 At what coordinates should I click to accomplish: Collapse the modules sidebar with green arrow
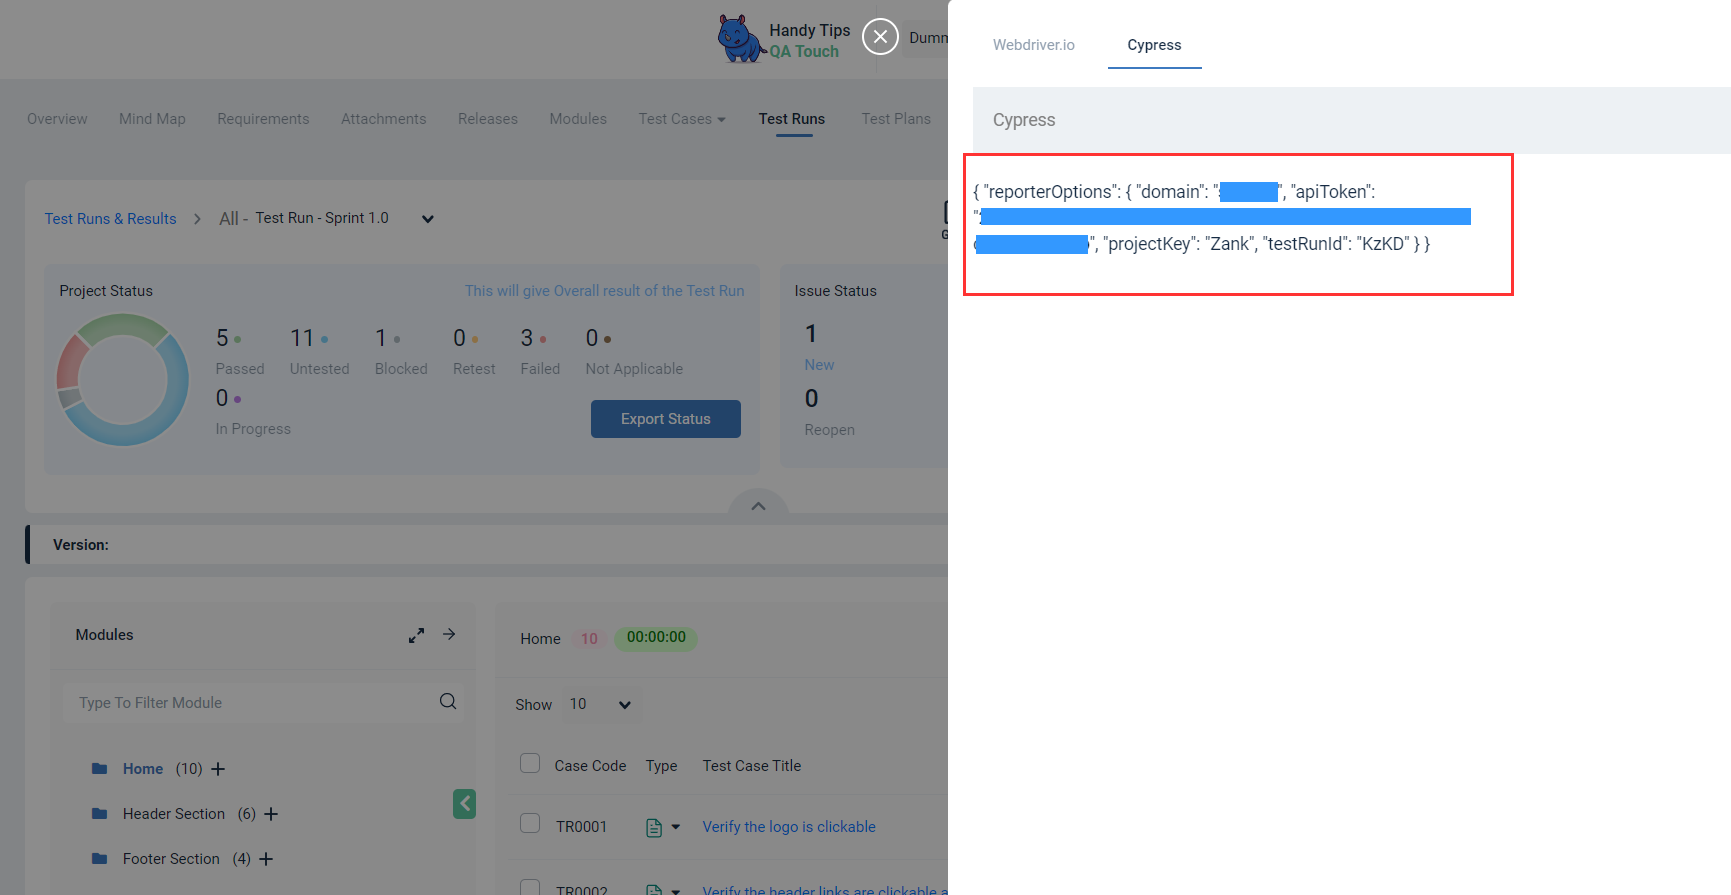point(464,803)
